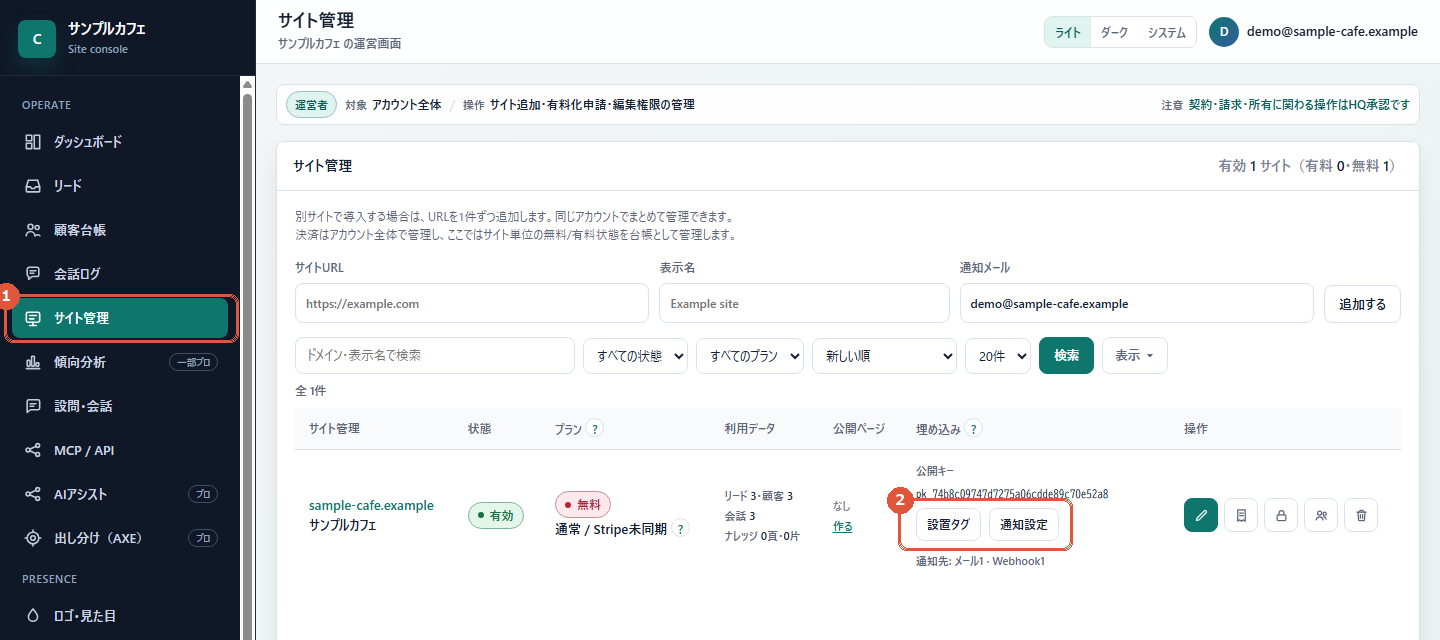This screenshot has width=1440, height=640.
Task: Focus the 表示名 input field
Action: tap(804, 304)
